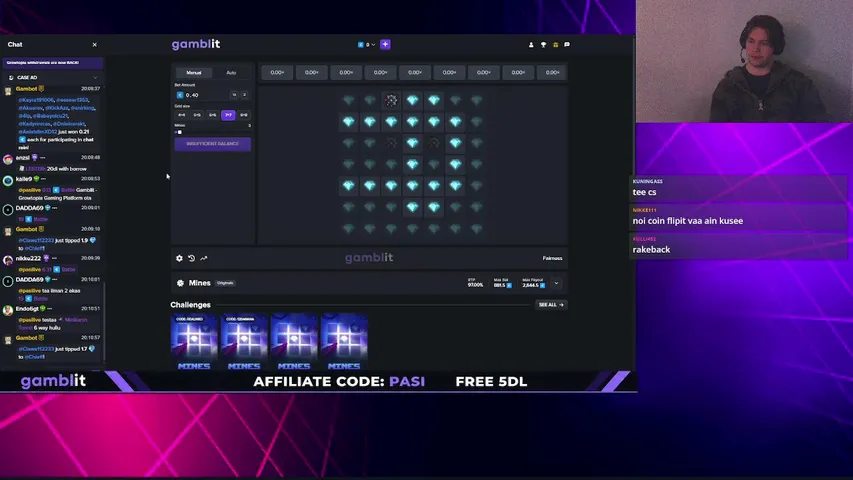Viewport: 853px width, 480px height.
Task: Select 6x6 grid size
Action: pyautogui.click(x=213, y=115)
